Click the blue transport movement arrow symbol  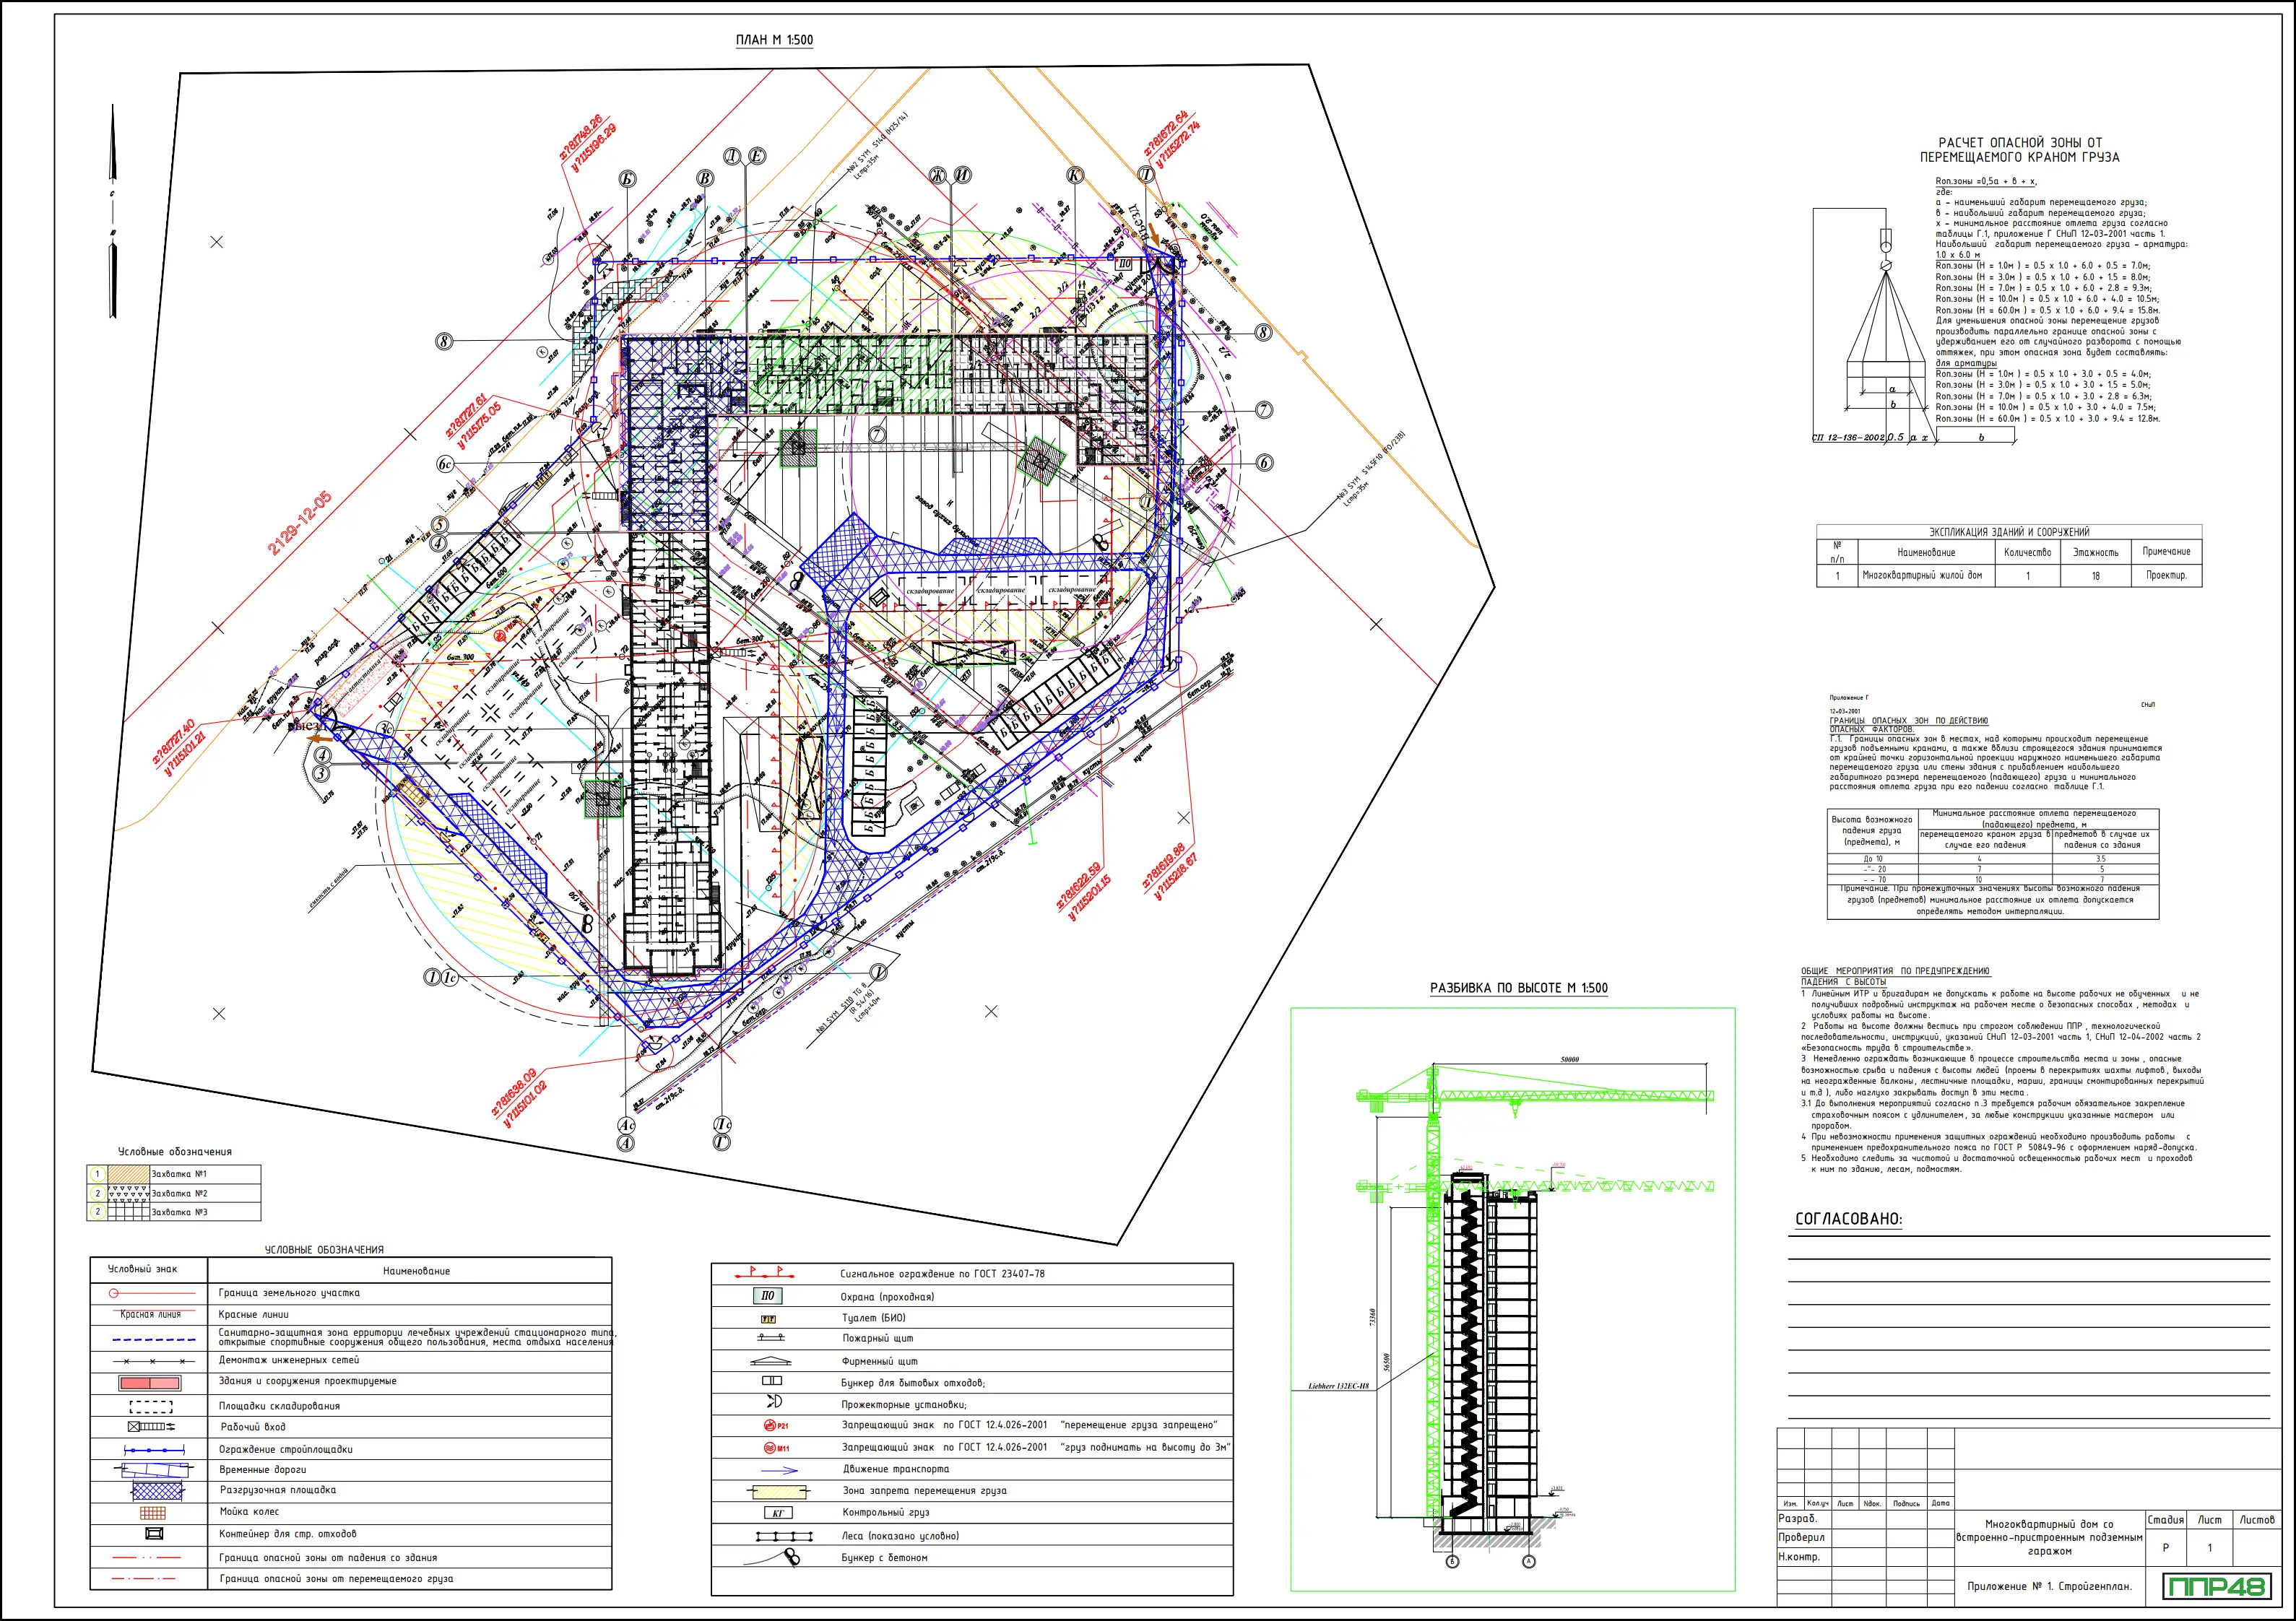(x=779, y=1470)
